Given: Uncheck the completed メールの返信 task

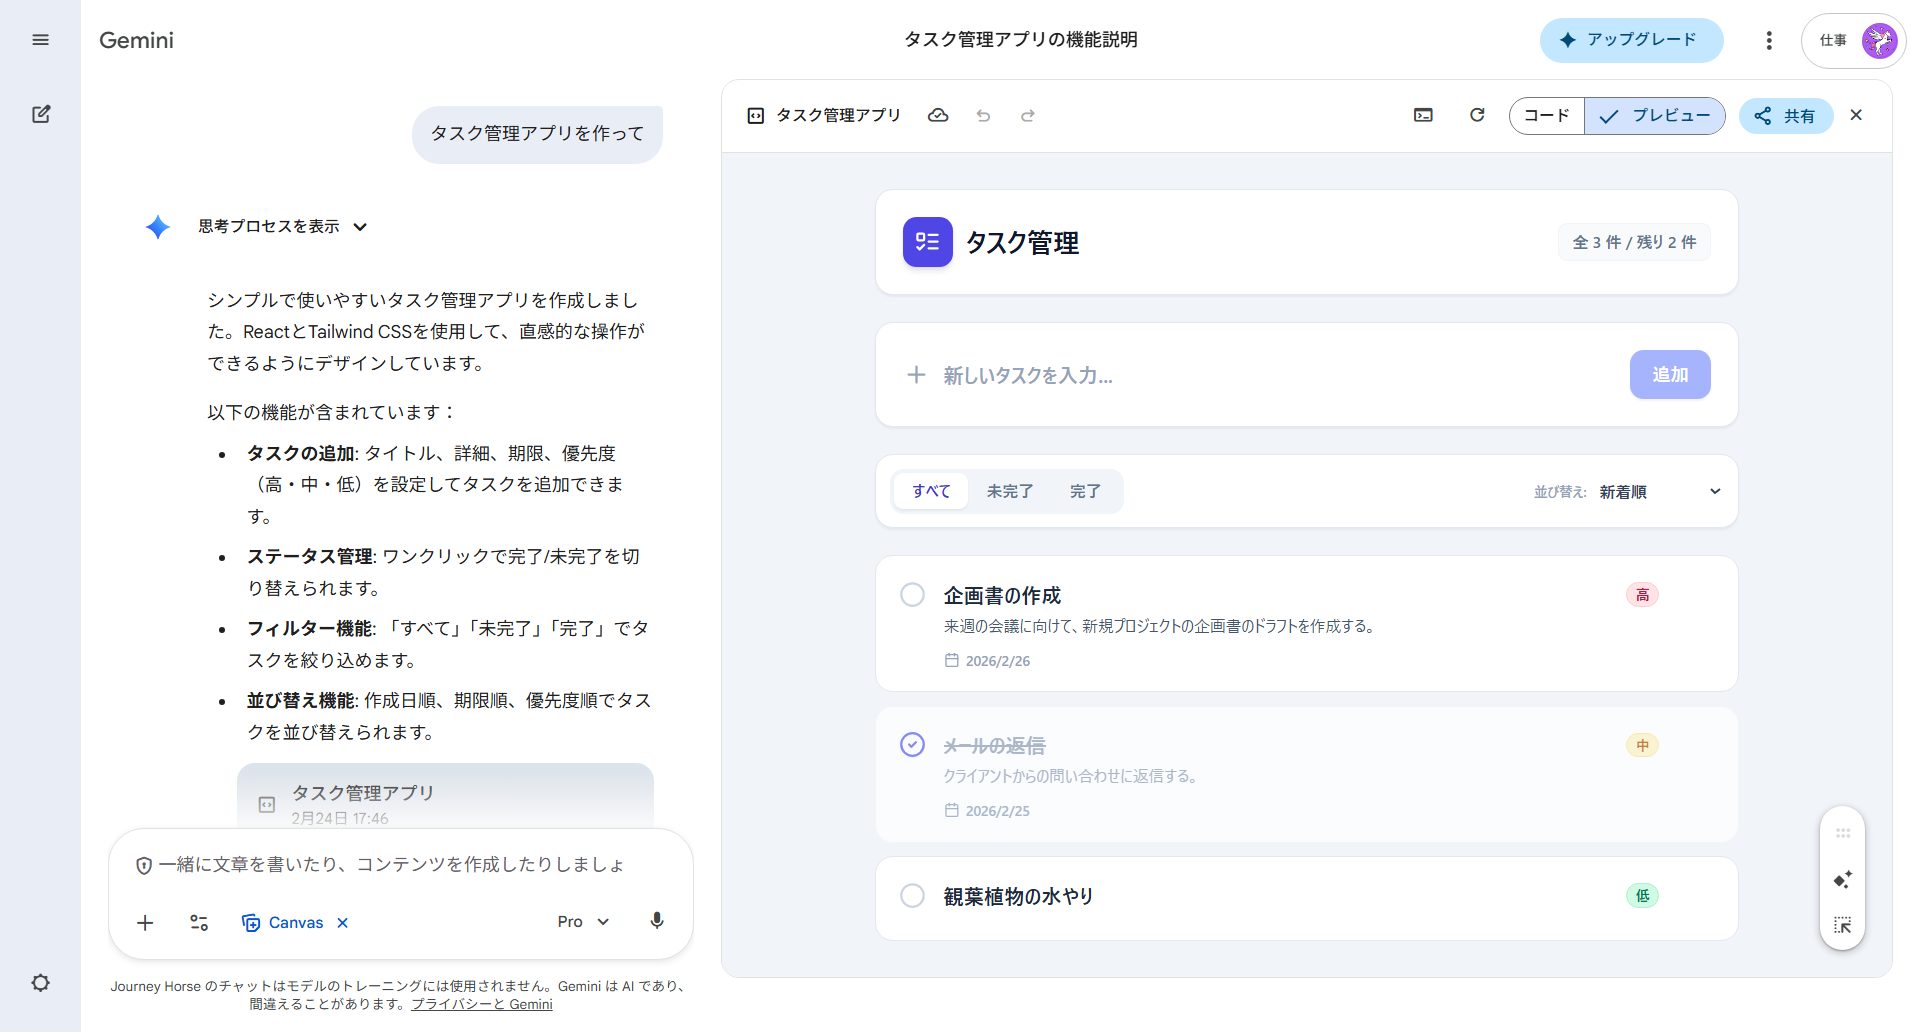Looking at the screenshot, I should coord(911,744).
